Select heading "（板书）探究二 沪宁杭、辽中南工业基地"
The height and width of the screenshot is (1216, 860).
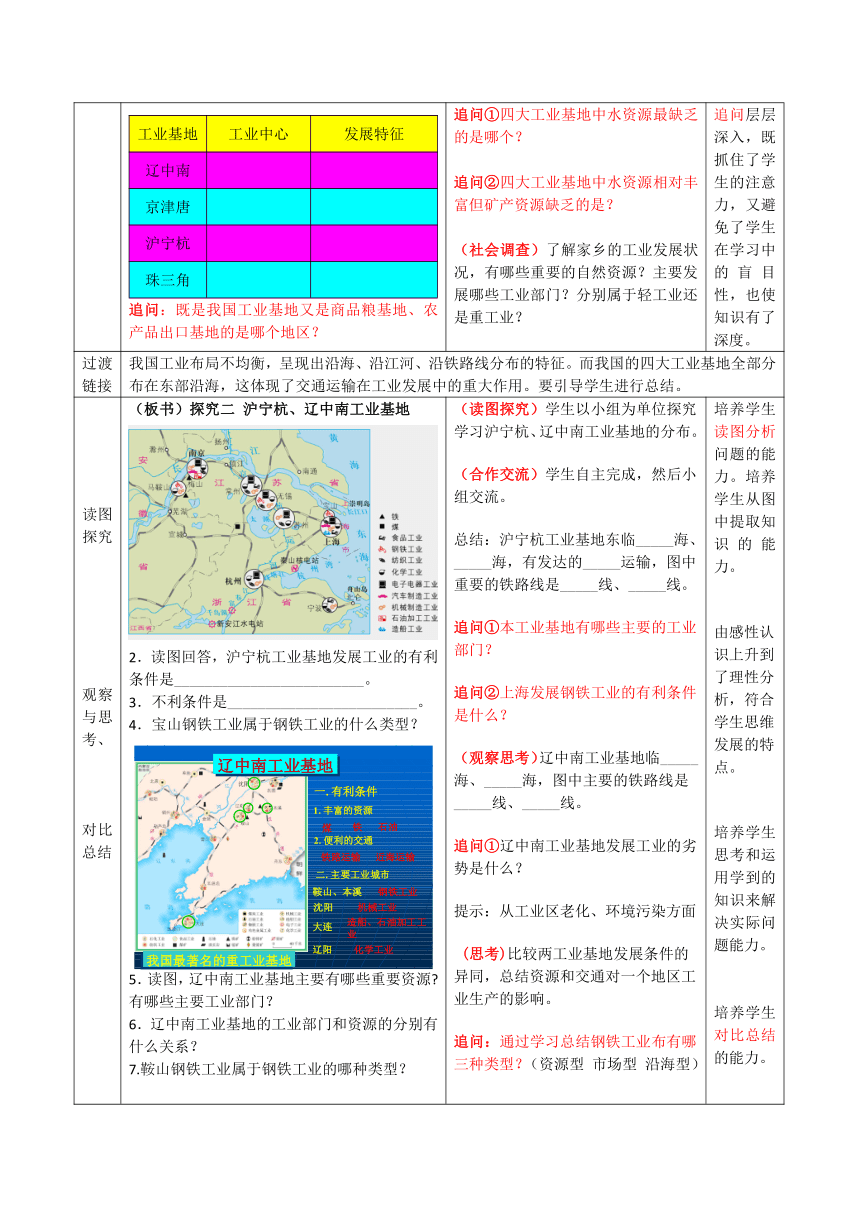tap(270, 409)
